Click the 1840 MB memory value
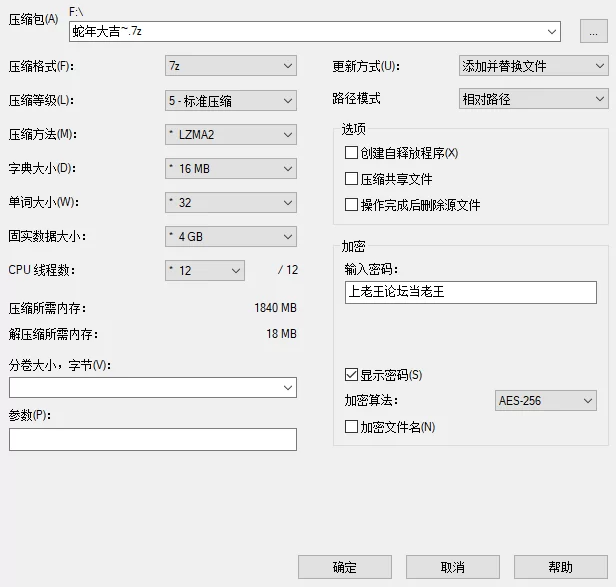 (x=275, y=308)
